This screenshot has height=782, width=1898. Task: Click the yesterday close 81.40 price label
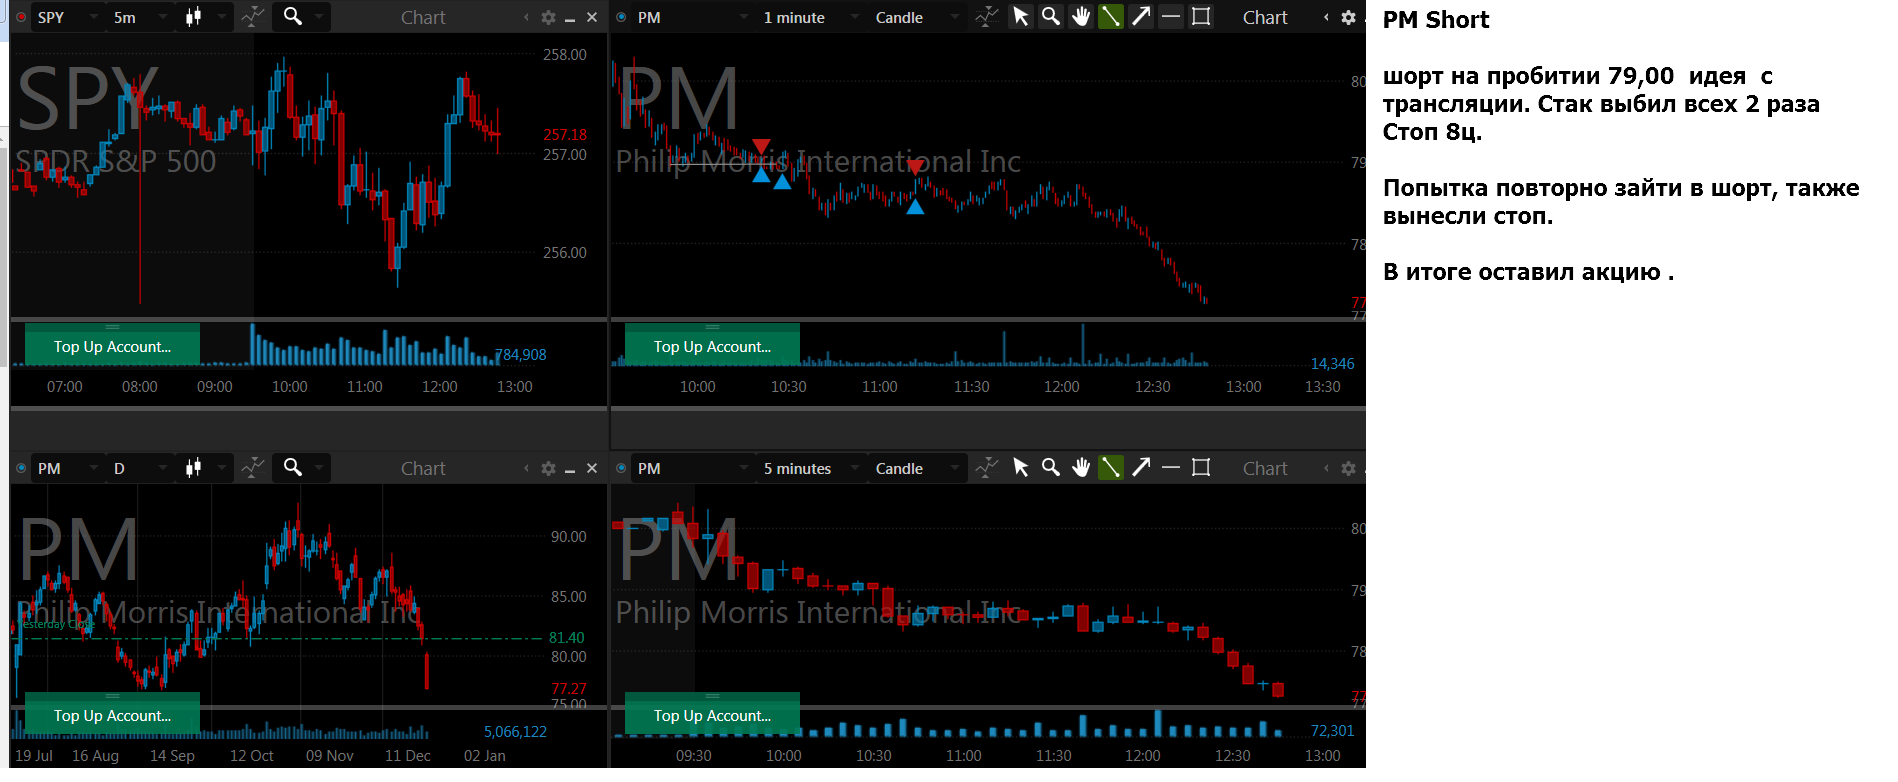coord(566,637)
